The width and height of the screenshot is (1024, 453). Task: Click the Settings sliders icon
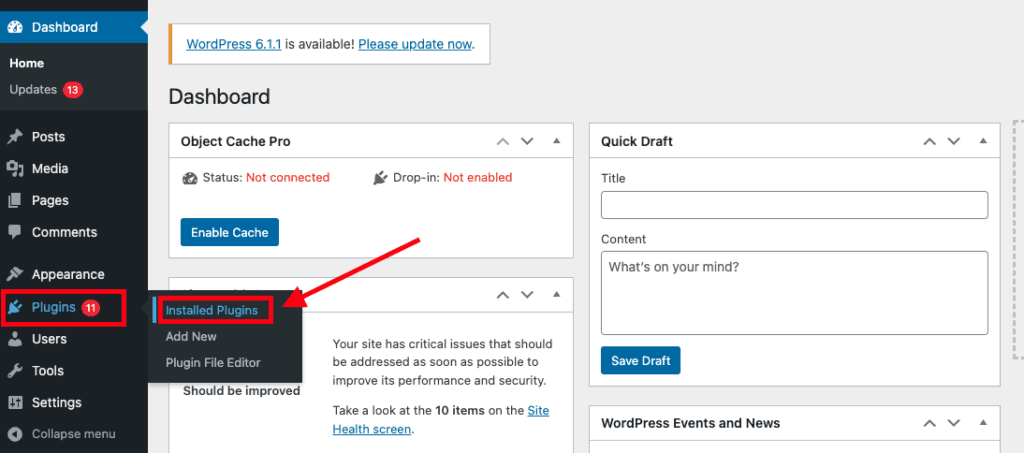pos(15,402)
